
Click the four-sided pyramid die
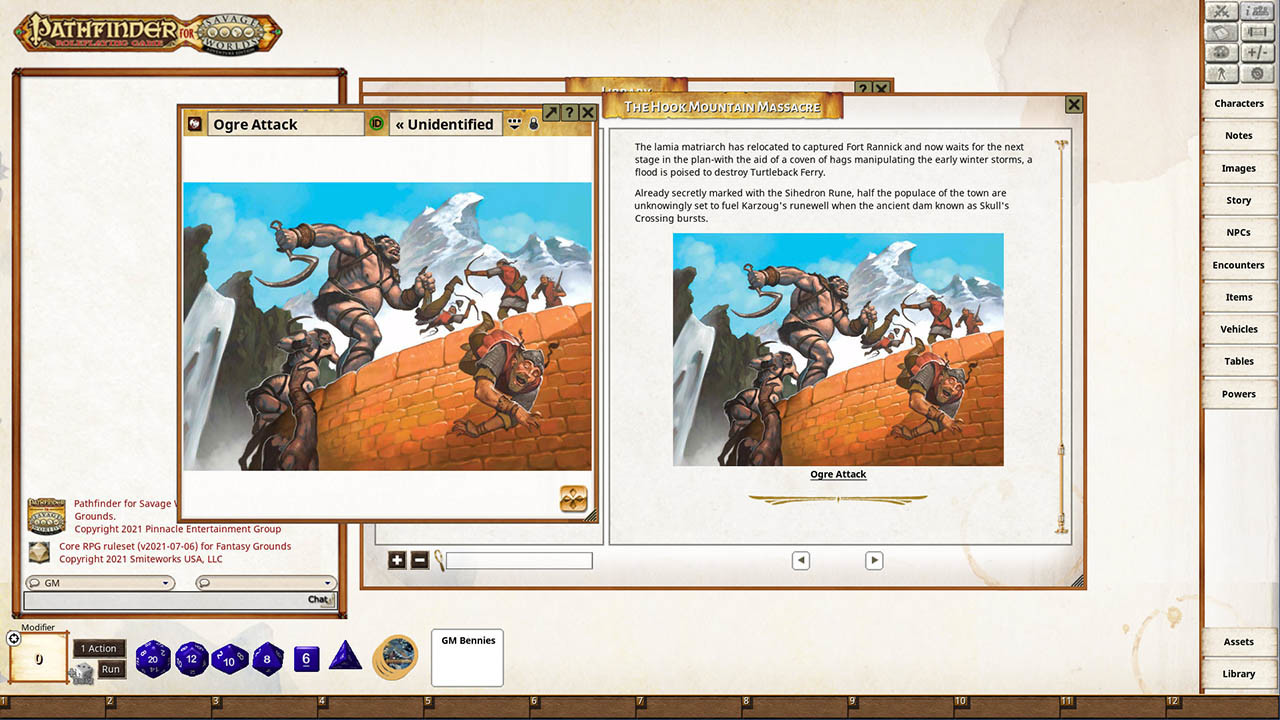pyautogui.click(x=346, y=657)
